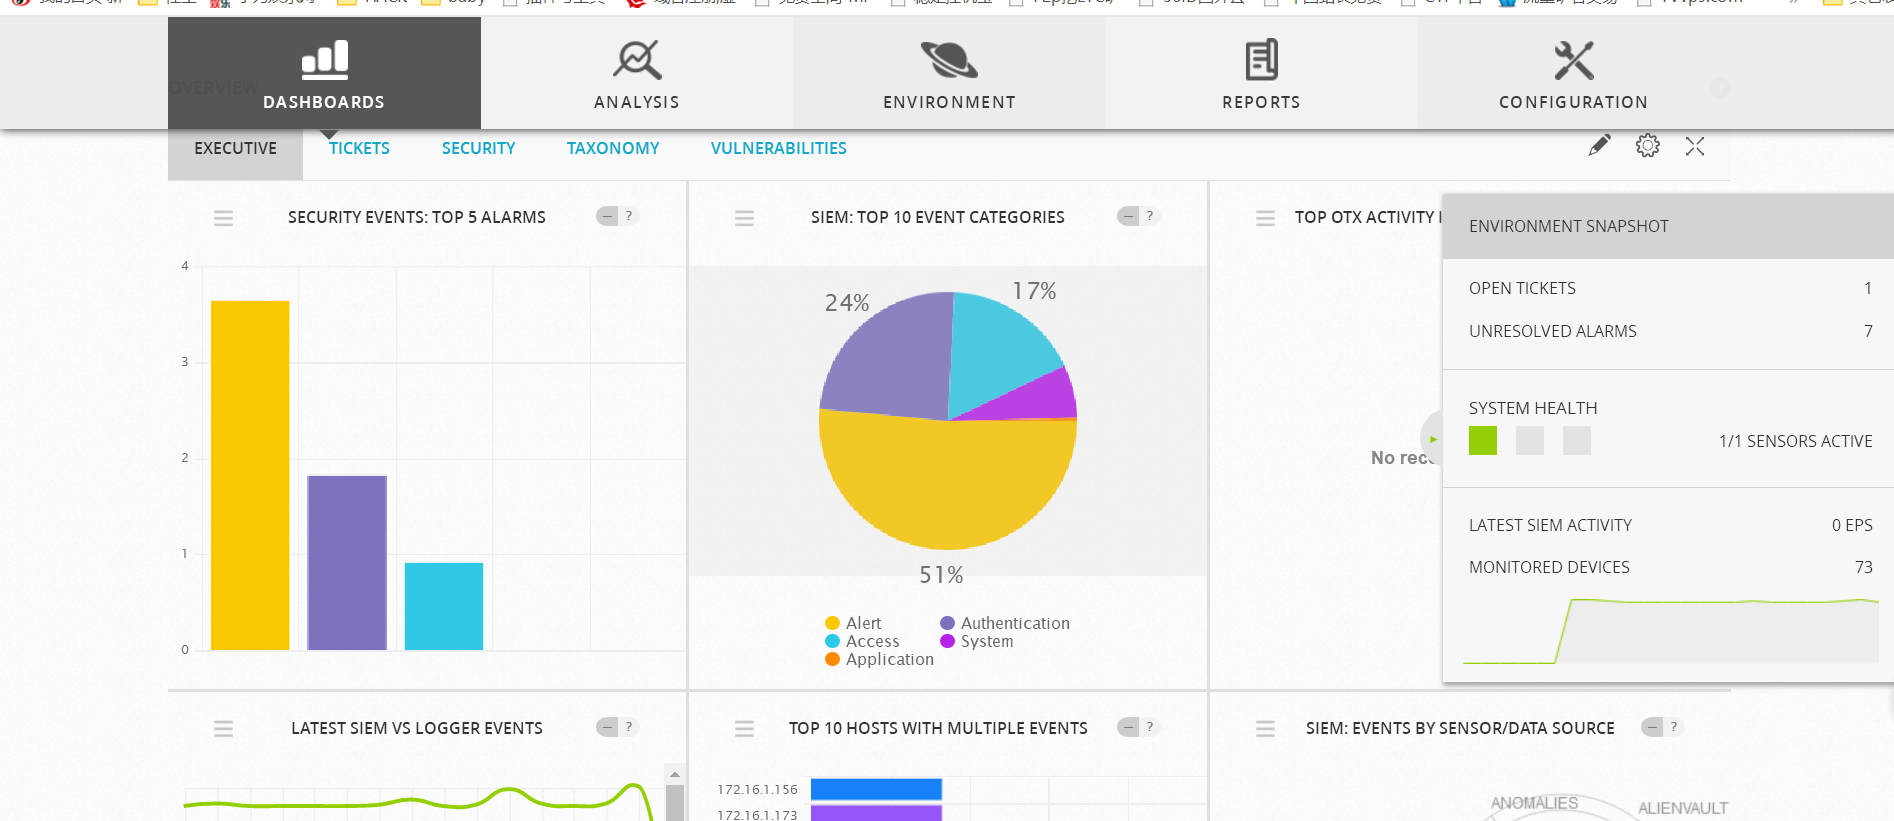Click the 1/1 Sensors Active label
The height and width of the screenshot is (821, 1894).
[x=1795, y=441]
